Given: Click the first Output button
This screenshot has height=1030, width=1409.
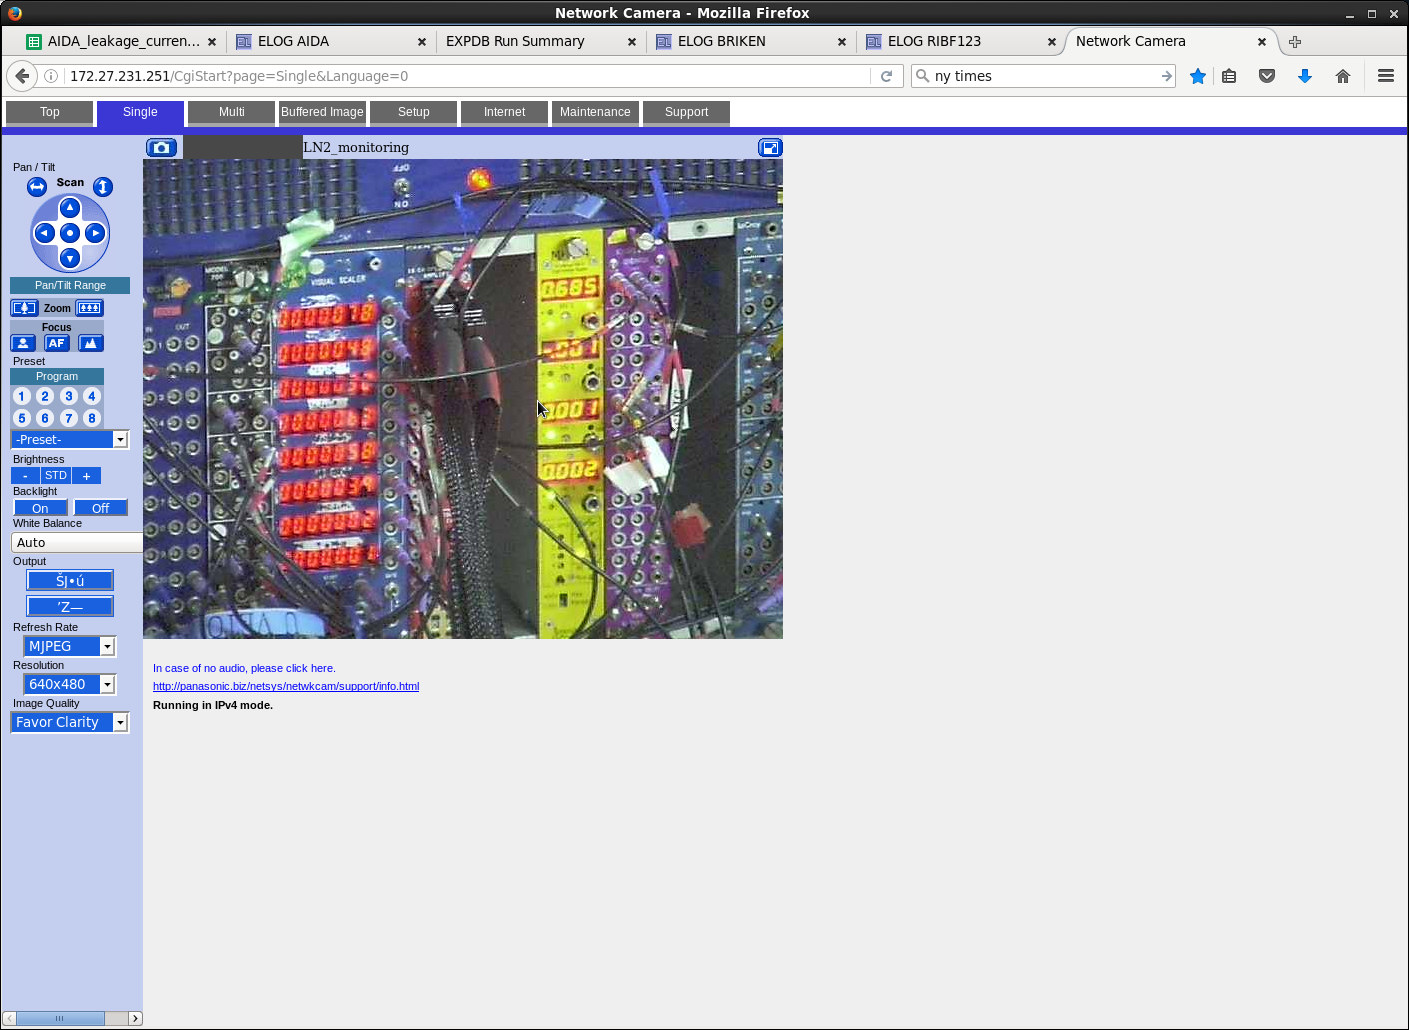Looking at the screenshot, I should 70,580.
